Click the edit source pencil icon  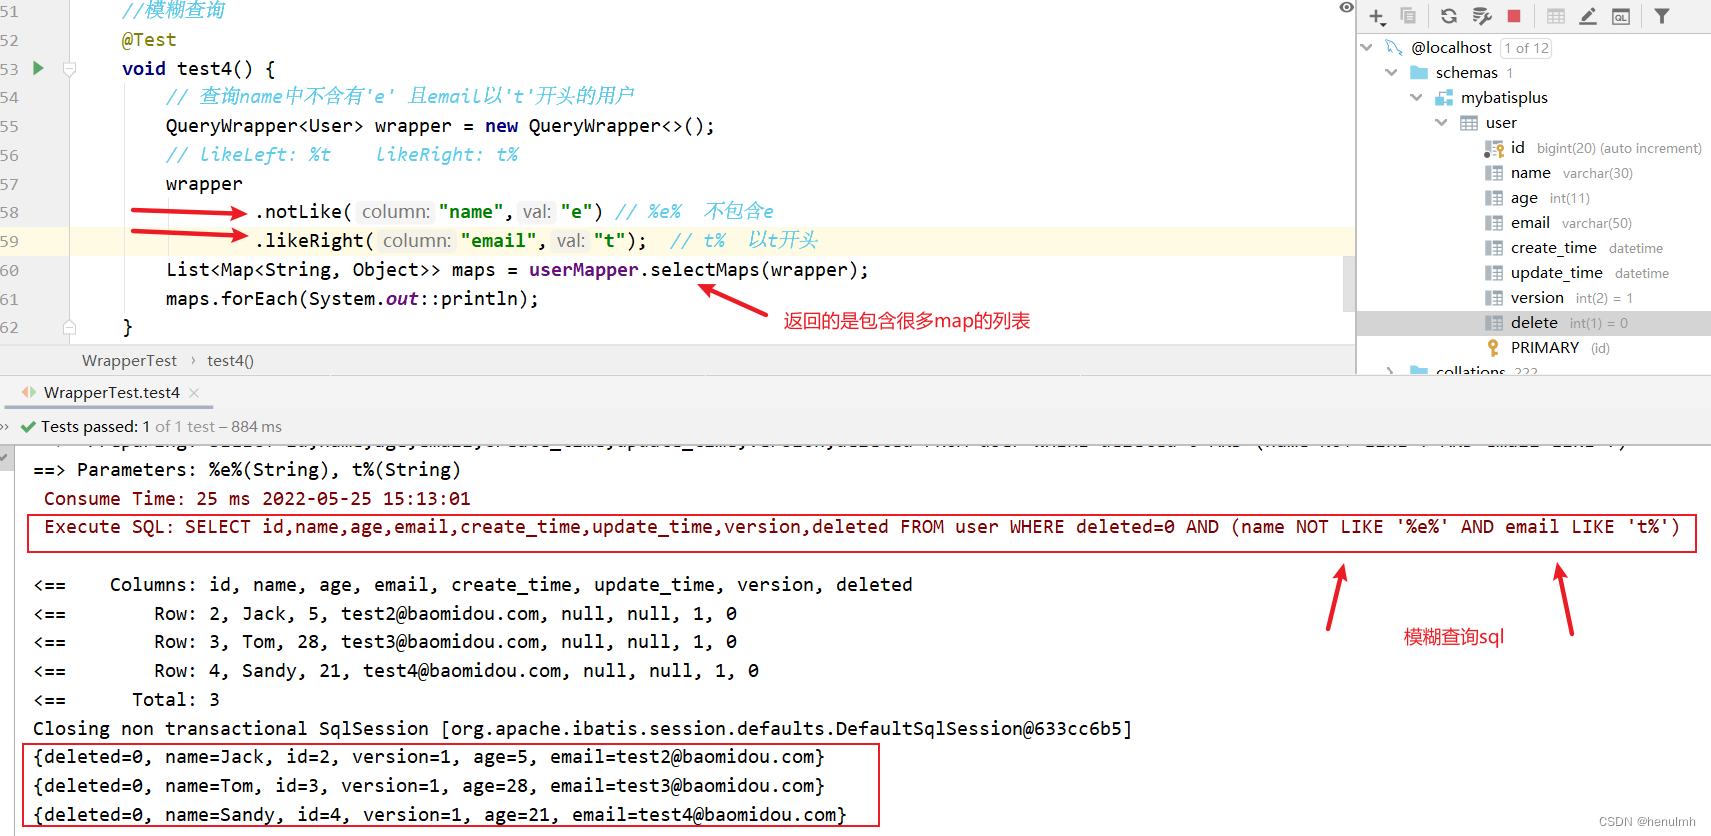[x=1588, y=16]
